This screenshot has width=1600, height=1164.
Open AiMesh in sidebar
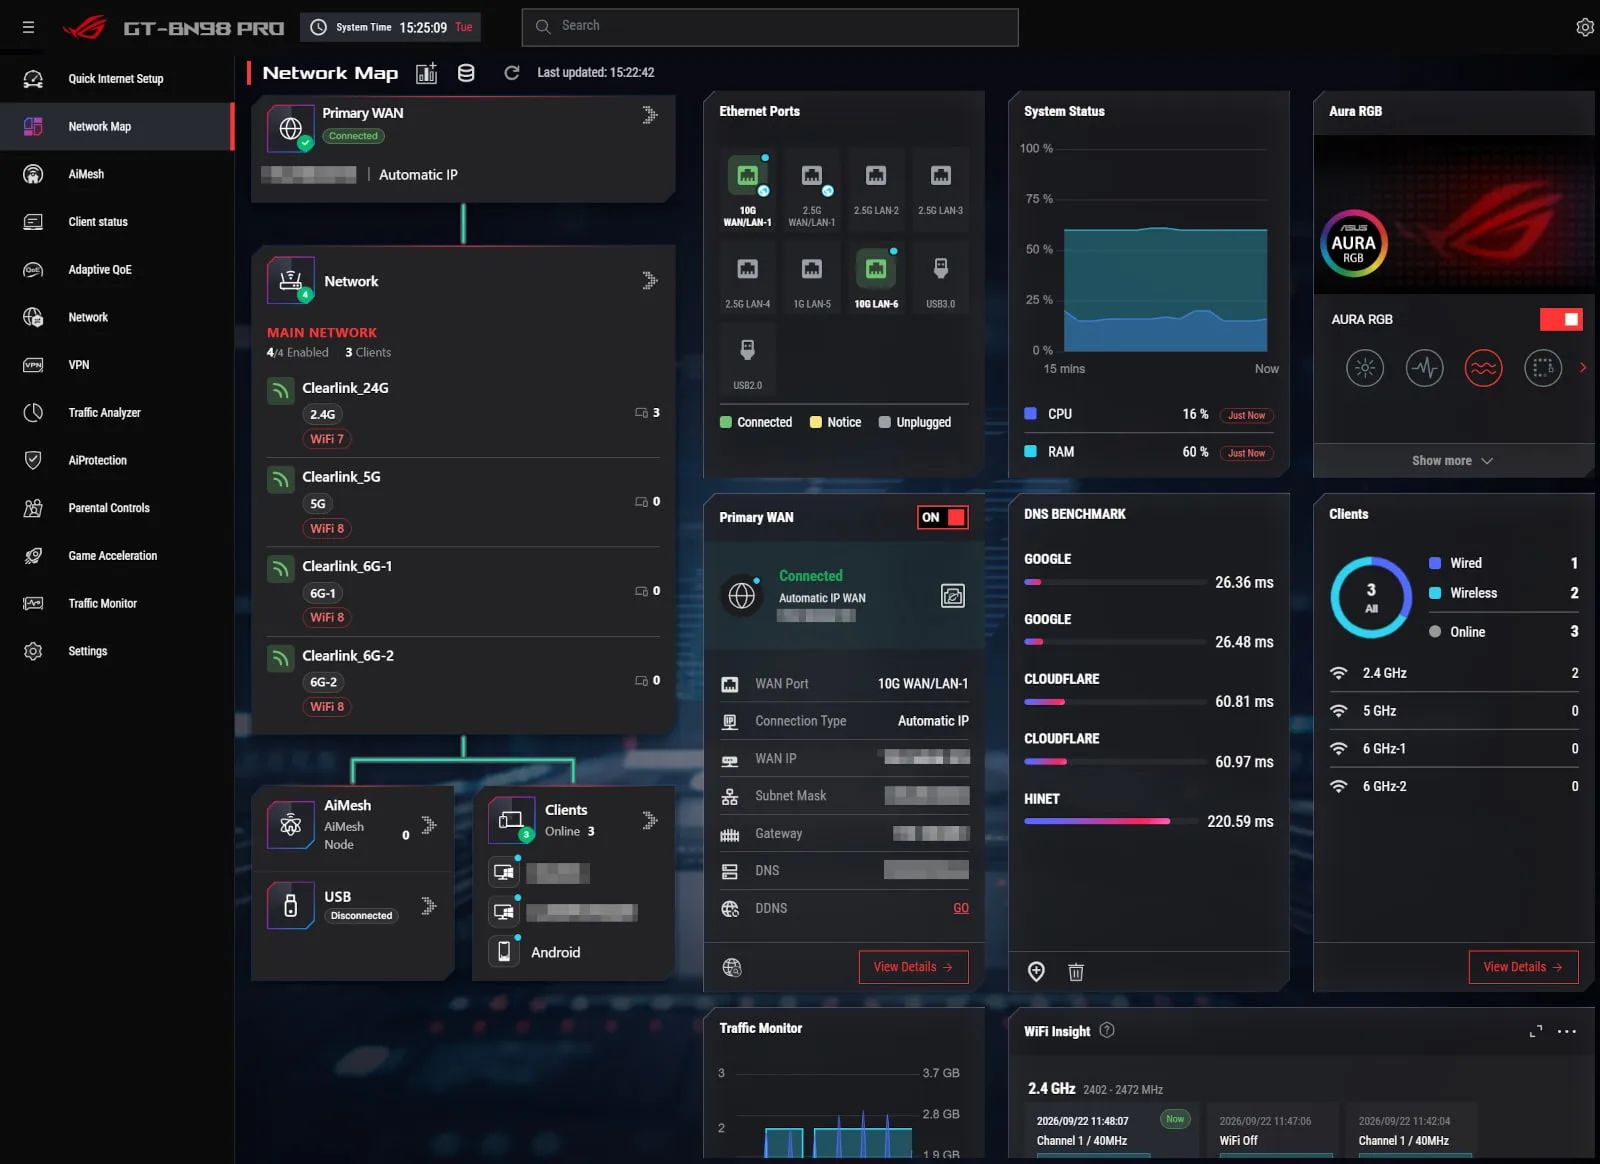[116, 174]
